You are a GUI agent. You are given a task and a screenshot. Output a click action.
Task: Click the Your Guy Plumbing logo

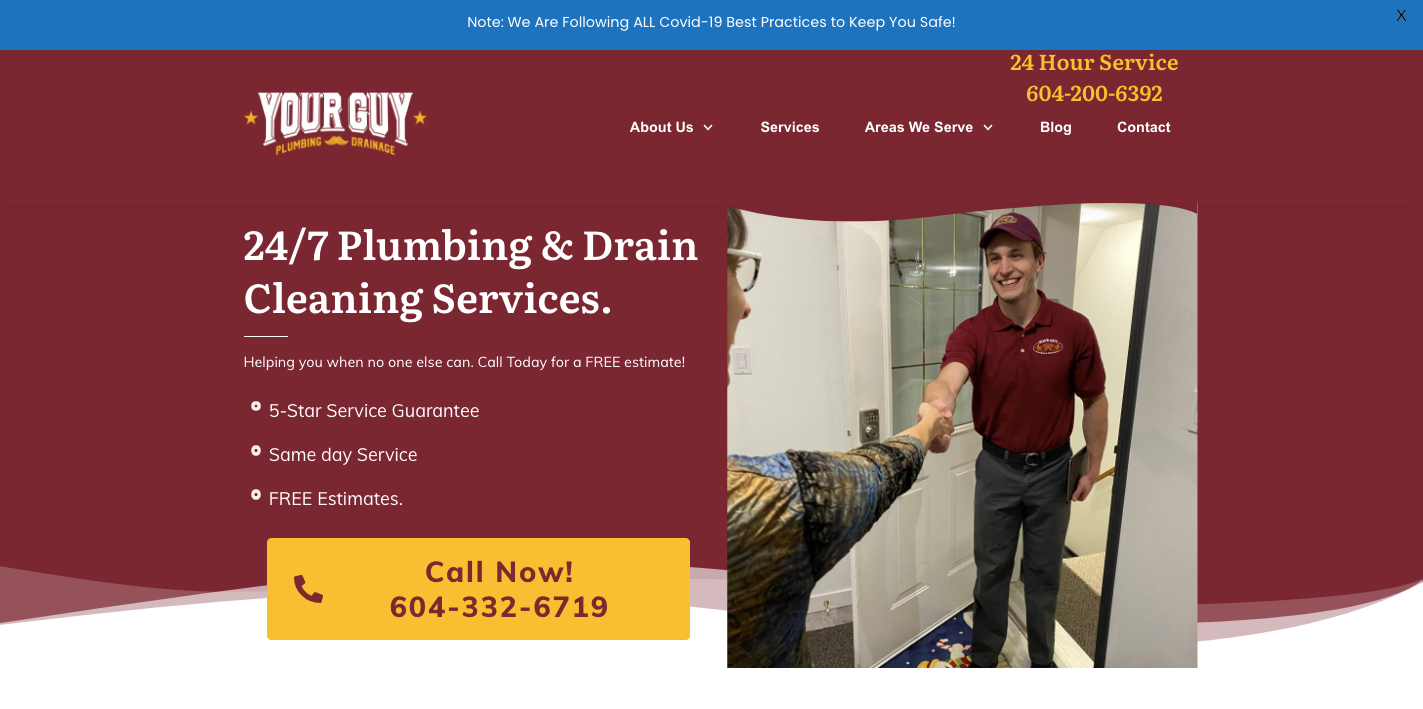point(335,123)
